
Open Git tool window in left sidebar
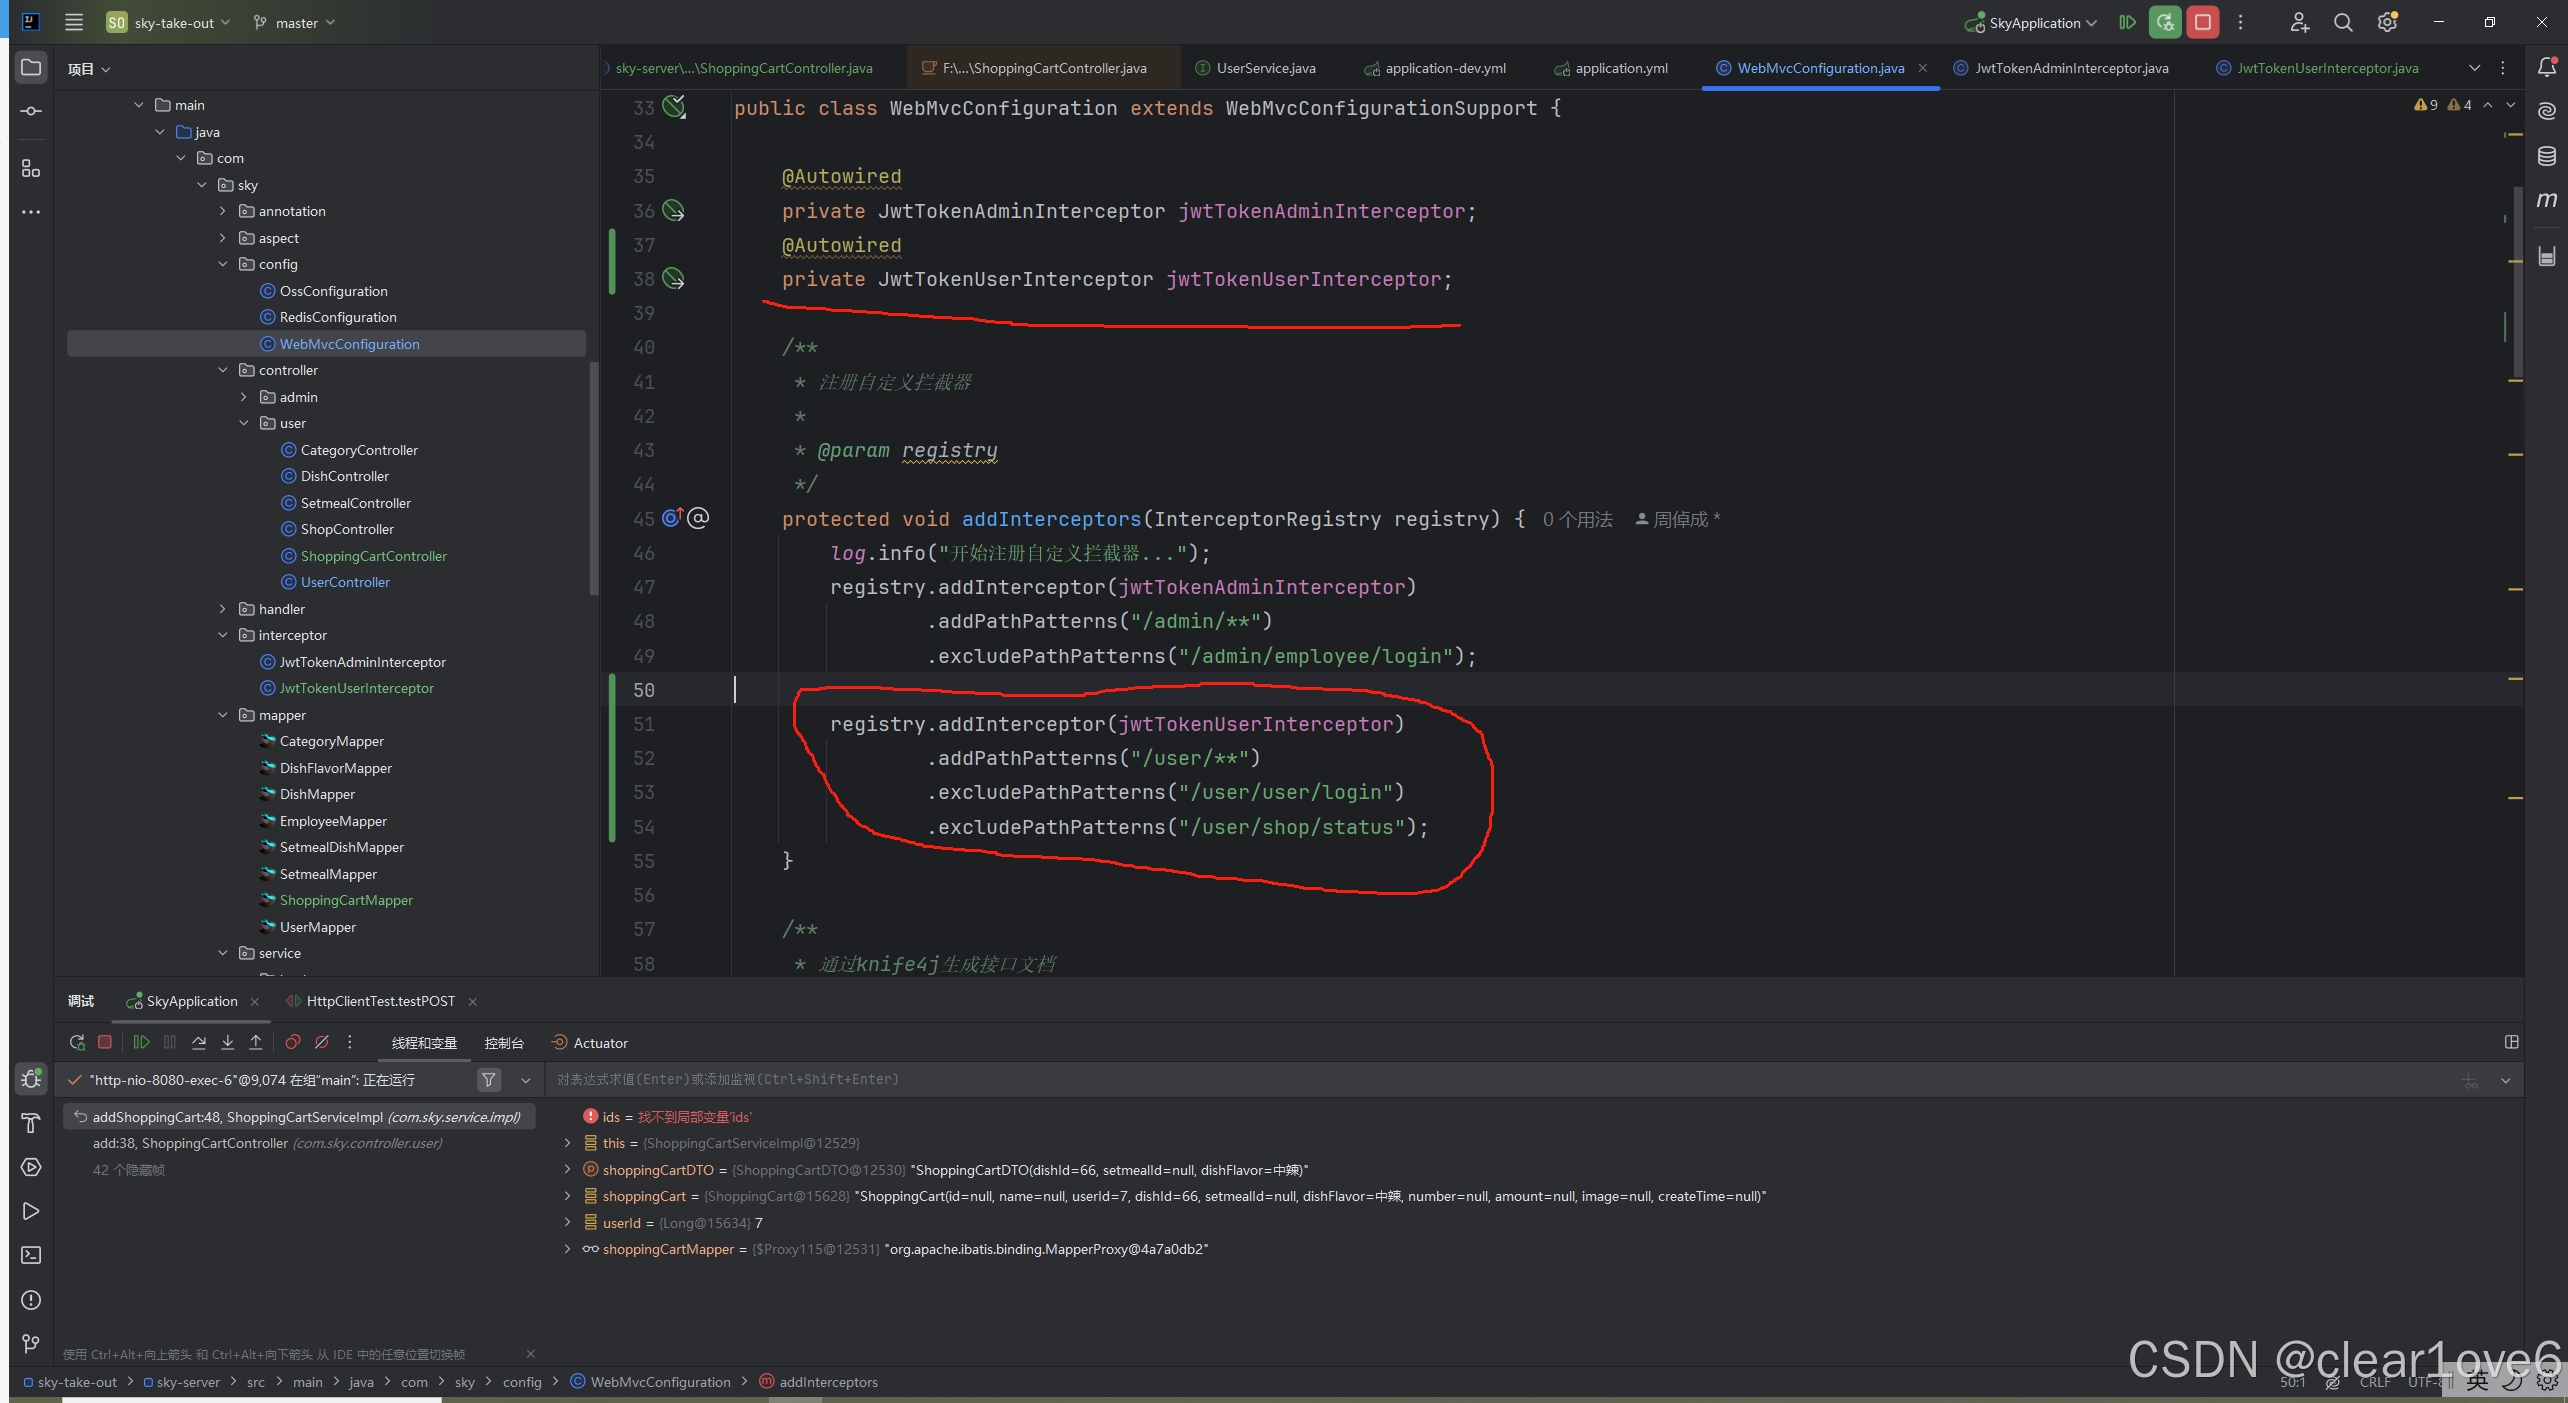pos(31,1344)
